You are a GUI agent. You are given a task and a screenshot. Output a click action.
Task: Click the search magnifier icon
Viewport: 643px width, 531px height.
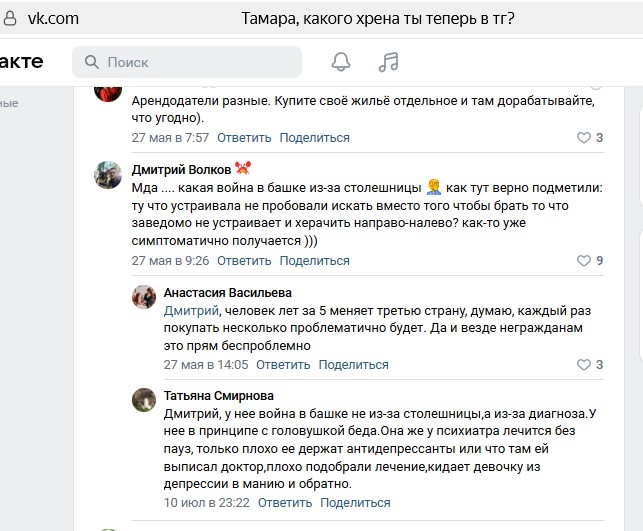91,62
